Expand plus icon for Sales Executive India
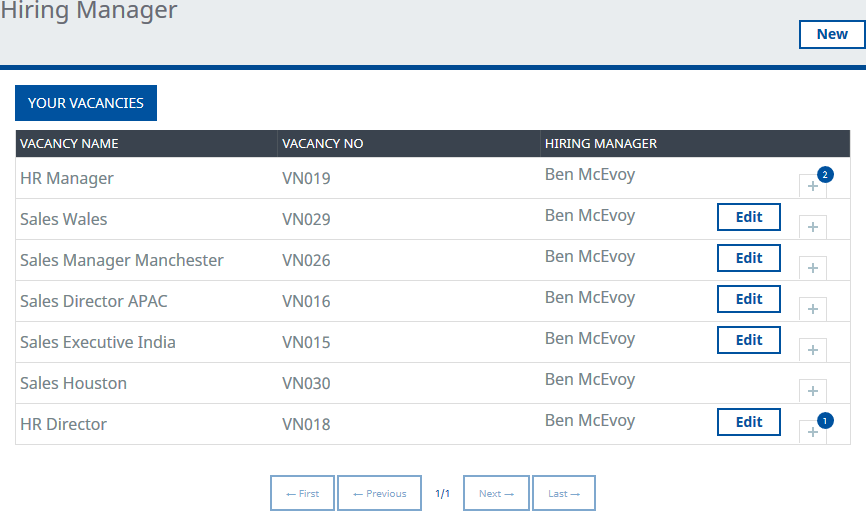This screenshot has width=866, height=521. 812,350
